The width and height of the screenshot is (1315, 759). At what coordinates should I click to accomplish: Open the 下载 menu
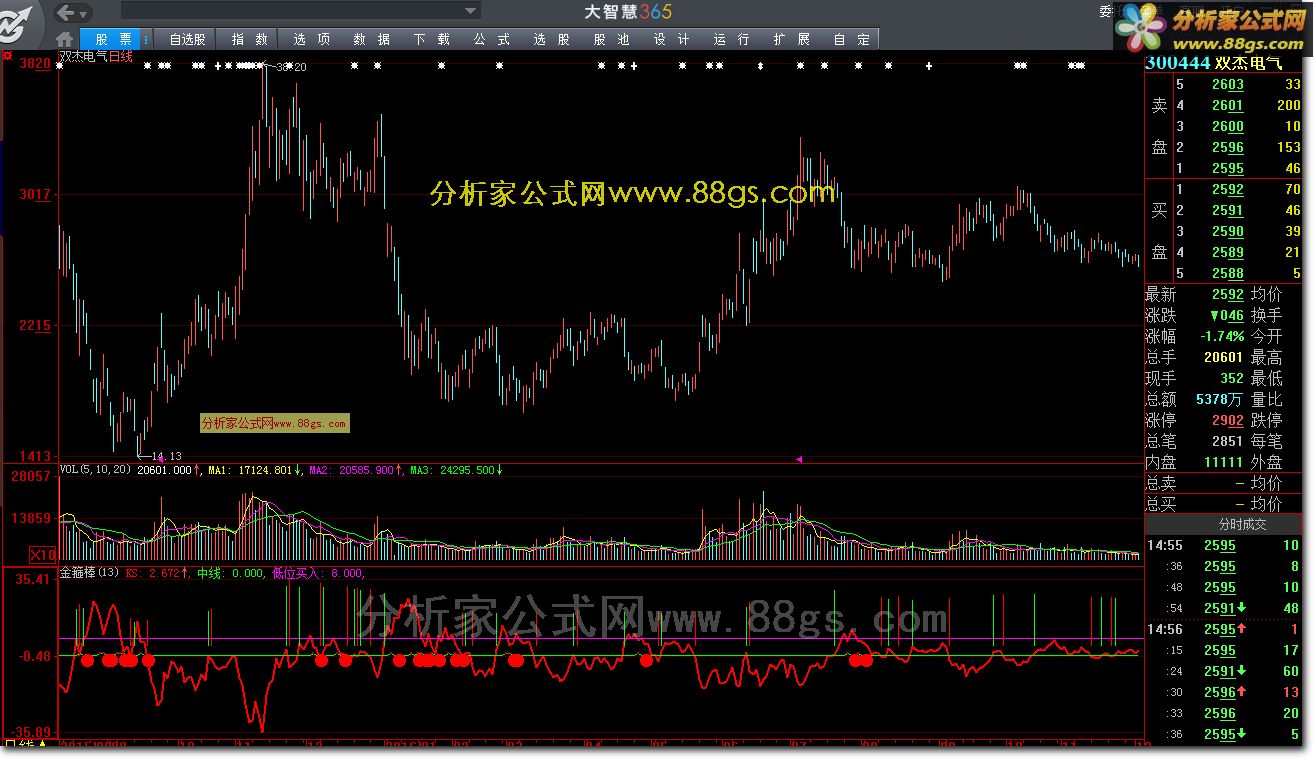click(431, 39)
